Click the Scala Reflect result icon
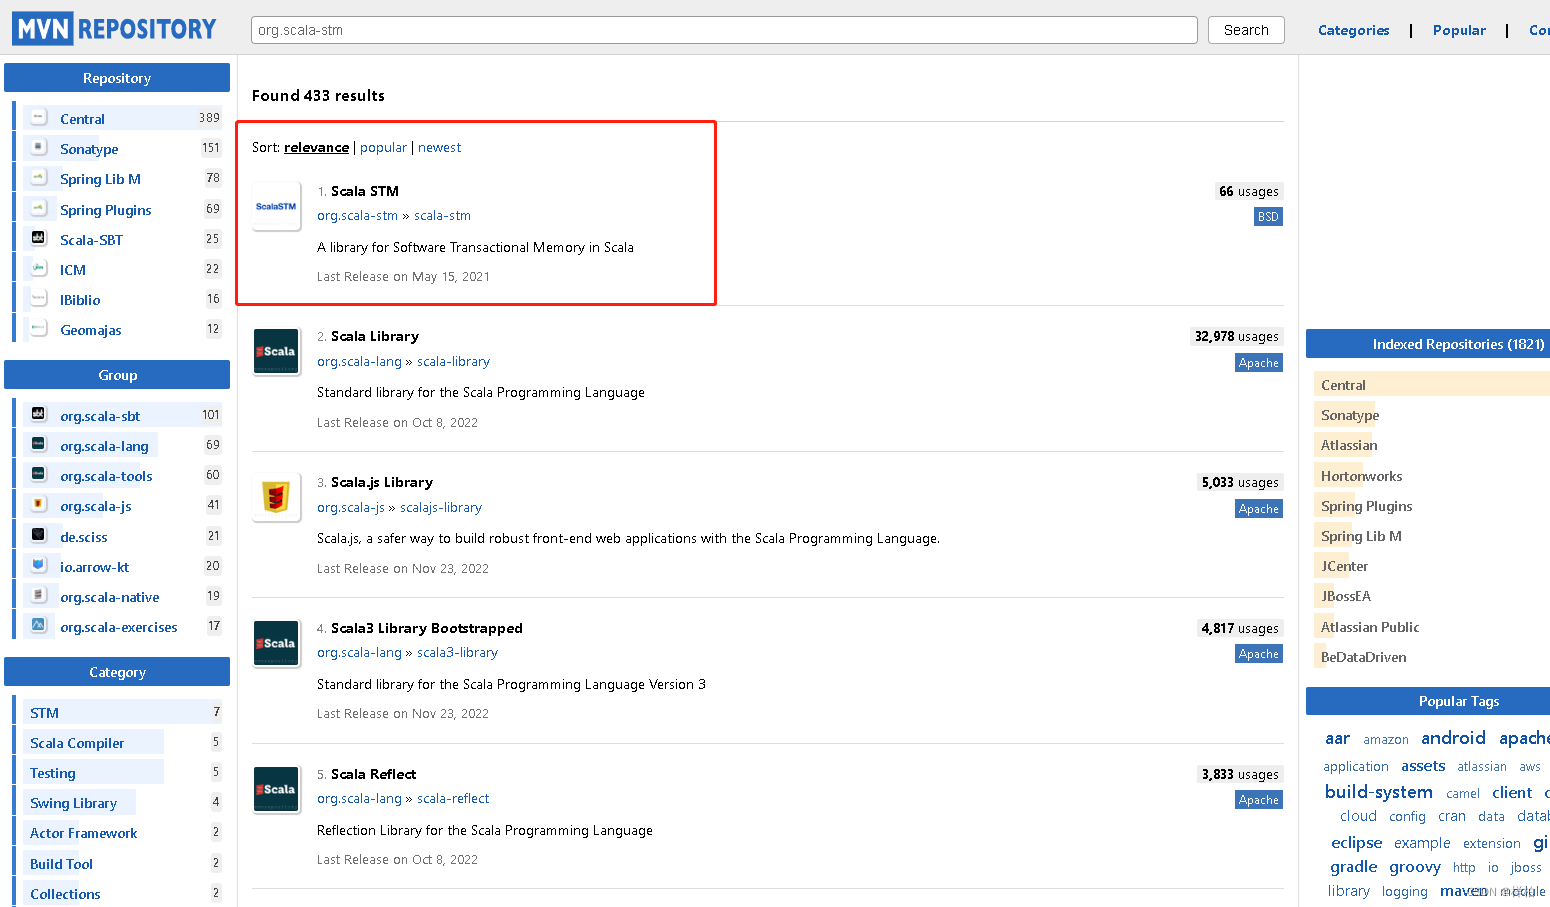 (276, 789)
